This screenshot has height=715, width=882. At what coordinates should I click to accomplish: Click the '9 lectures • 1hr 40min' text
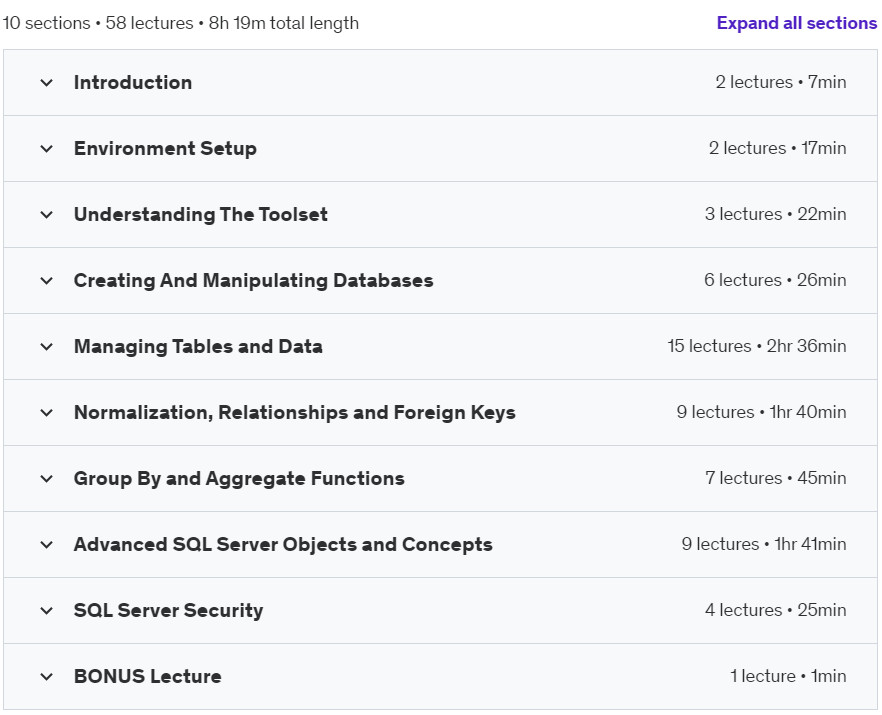tap(762, 412)
